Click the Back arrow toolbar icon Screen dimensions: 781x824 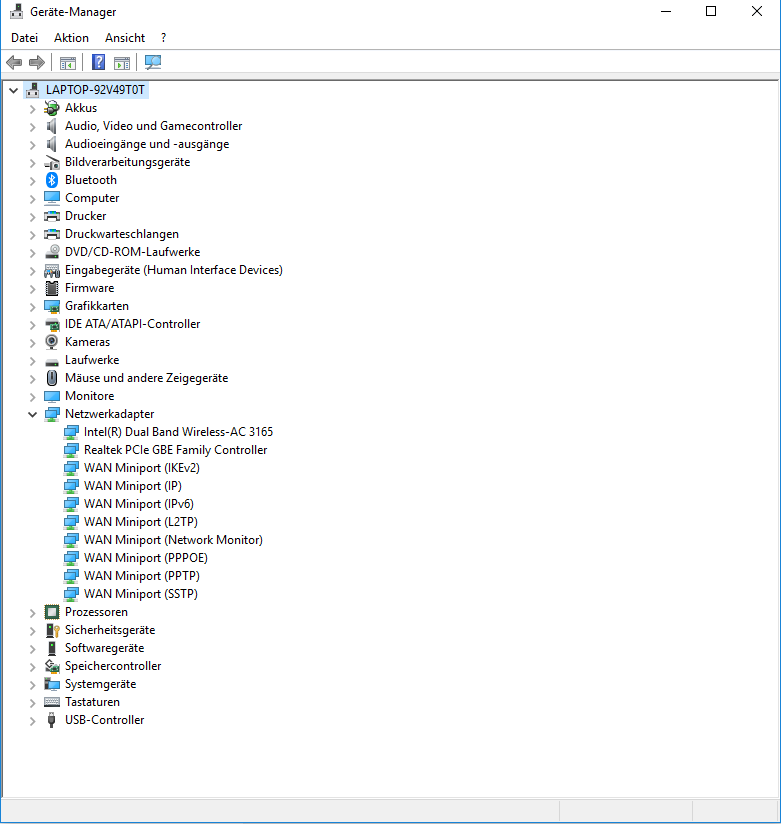[x=14, y=63]
